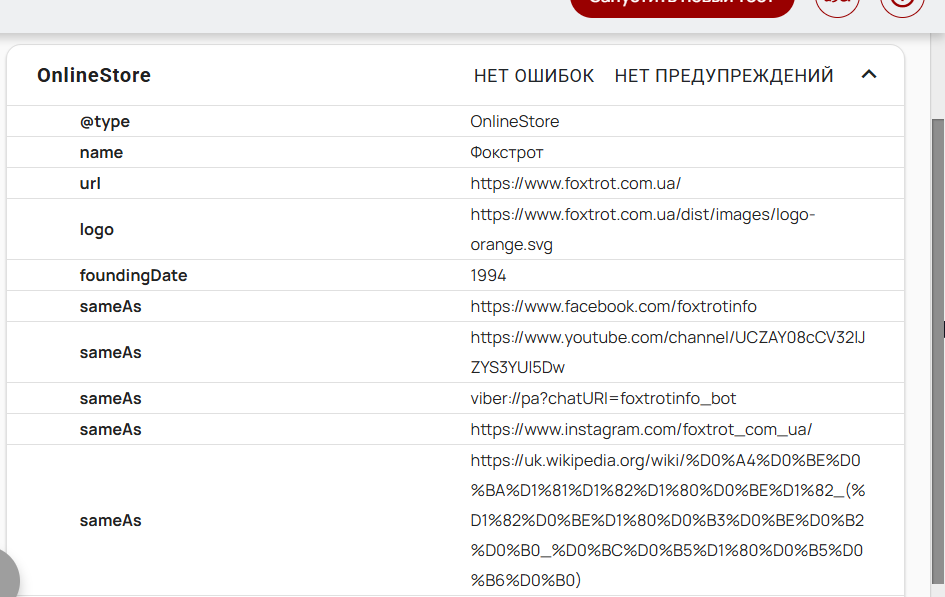Open the foxtrot.com.ua url value
Viewport: 945px width, 597px height.
(x=576, y=183)
